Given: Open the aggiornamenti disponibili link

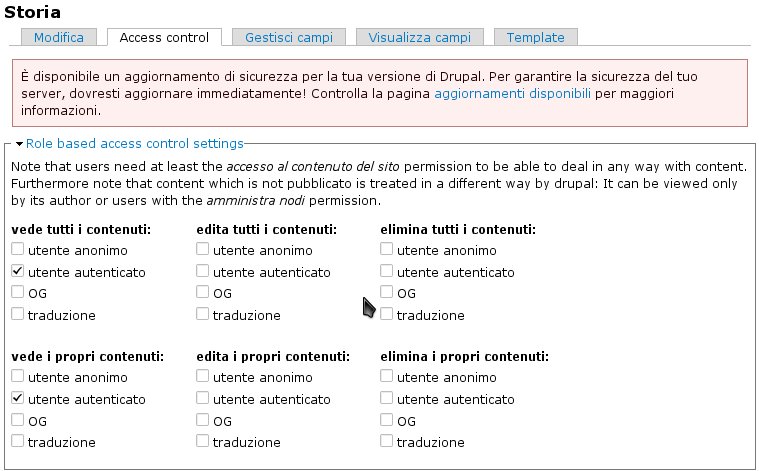Looking at the screenshot, I should pos(512,94).
